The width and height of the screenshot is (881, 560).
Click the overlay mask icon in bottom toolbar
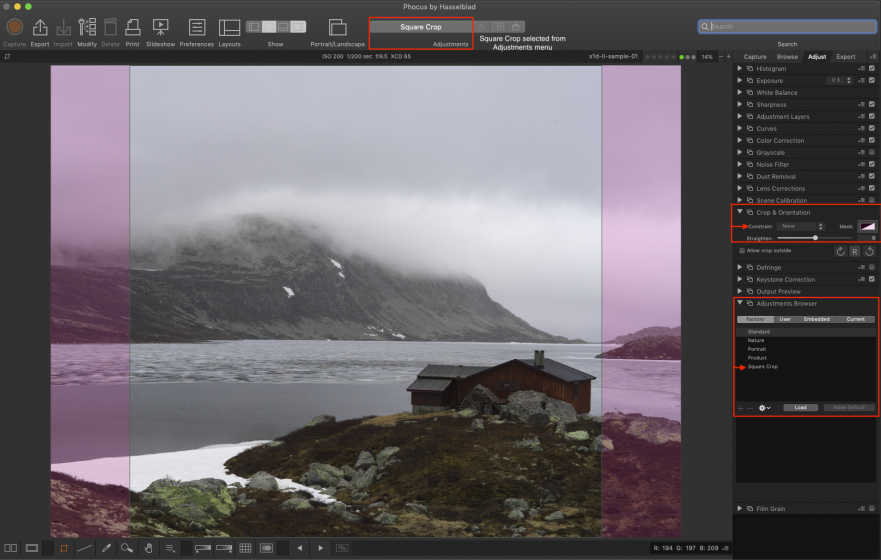click(266, 548)
